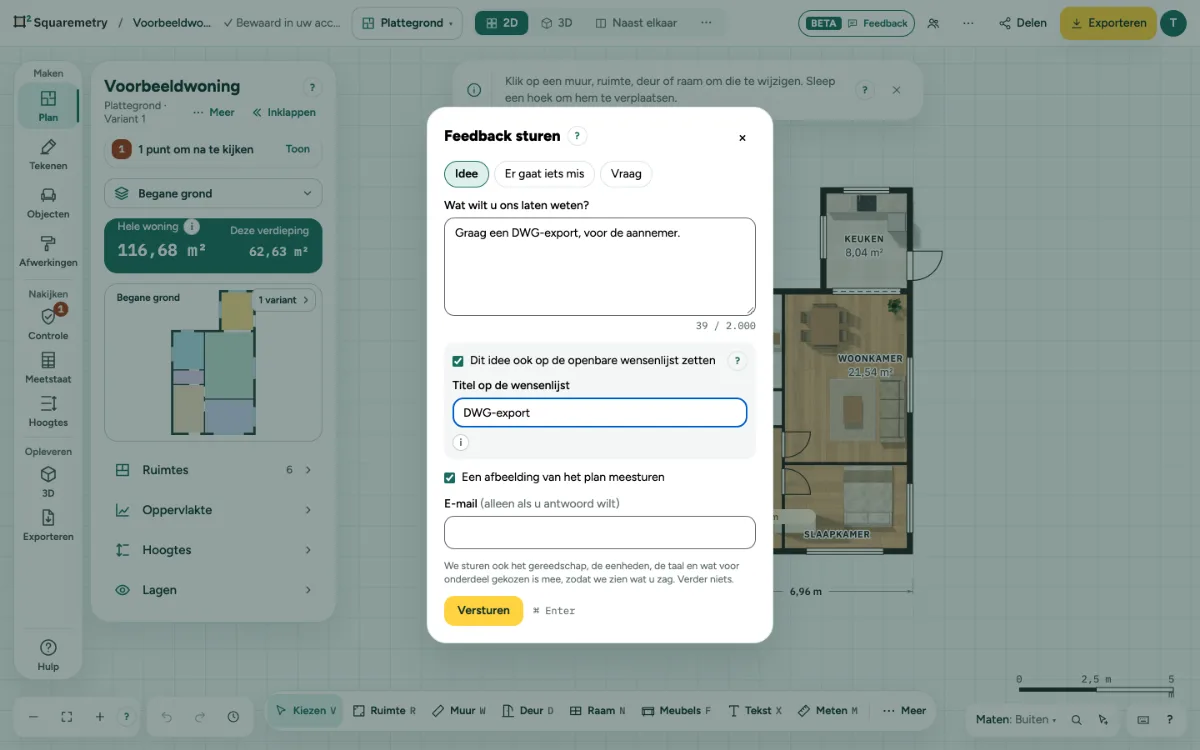Open the user avatar T
The height and width of the screenshot is (750, 1200).
[x=1173, y=23]
